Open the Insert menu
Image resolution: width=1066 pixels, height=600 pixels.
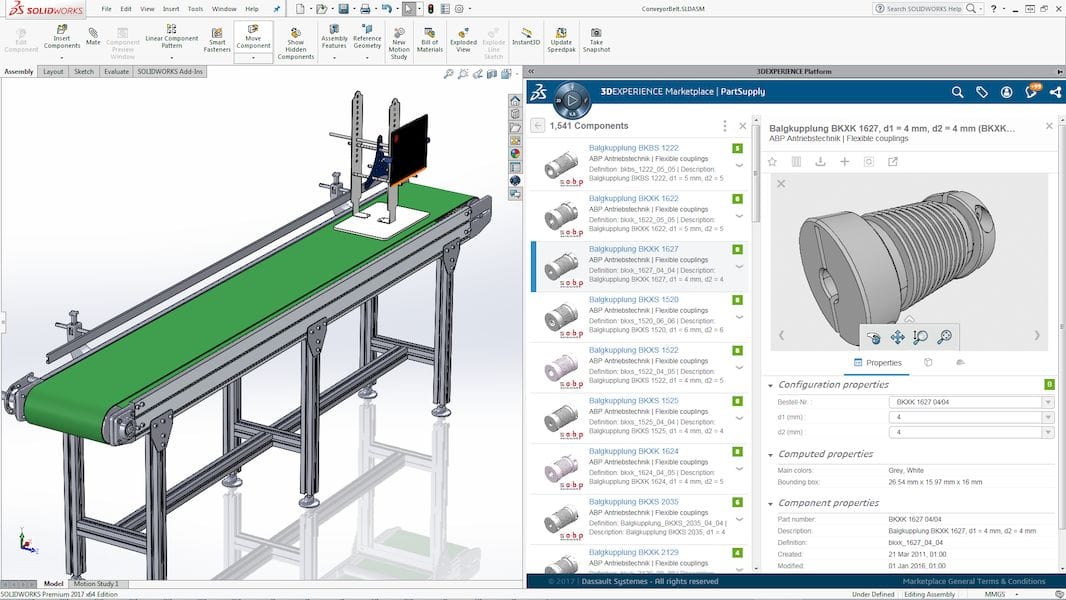pos(171,8)
